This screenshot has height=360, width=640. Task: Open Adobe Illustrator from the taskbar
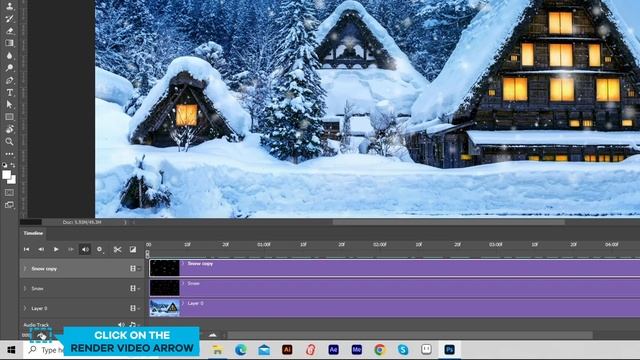pyautogui.click(x=287, y=350)
